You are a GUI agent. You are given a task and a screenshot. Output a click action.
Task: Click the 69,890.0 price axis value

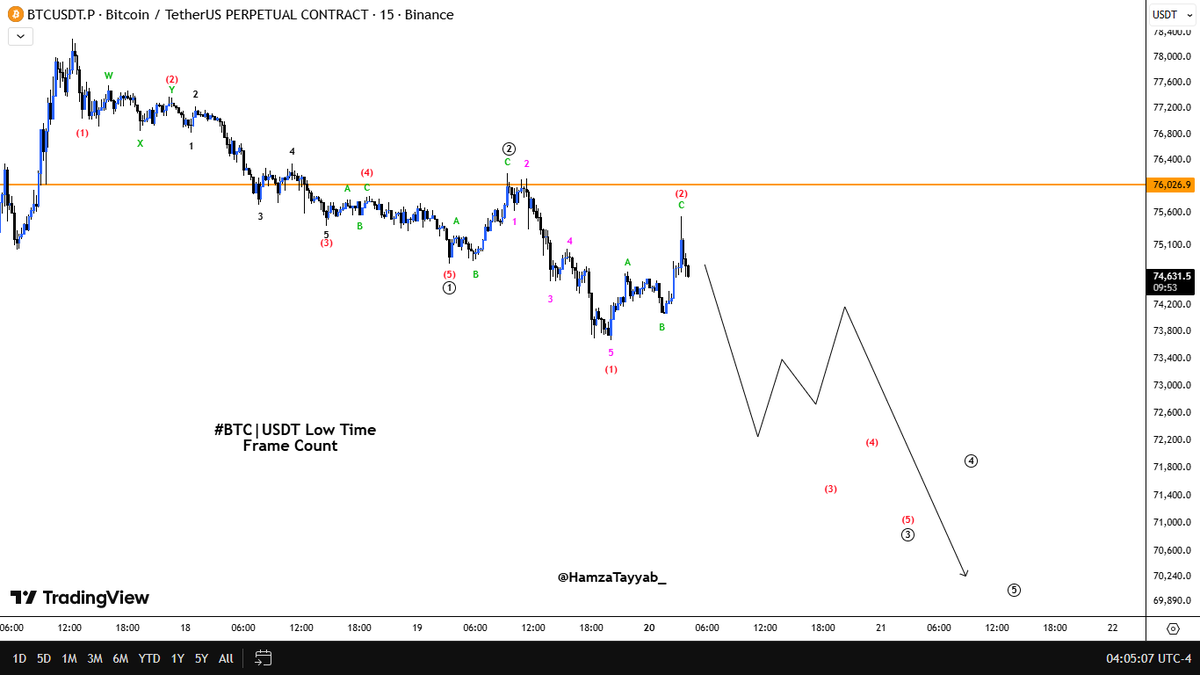(x=1170, y=601)
